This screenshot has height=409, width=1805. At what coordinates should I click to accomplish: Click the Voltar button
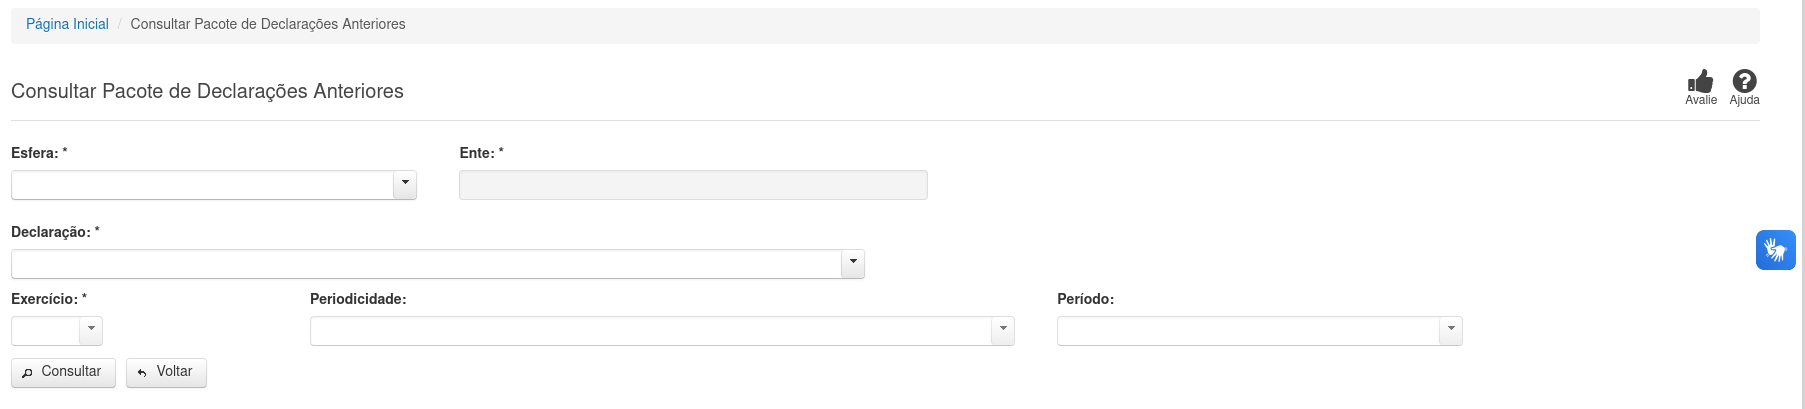166,372
